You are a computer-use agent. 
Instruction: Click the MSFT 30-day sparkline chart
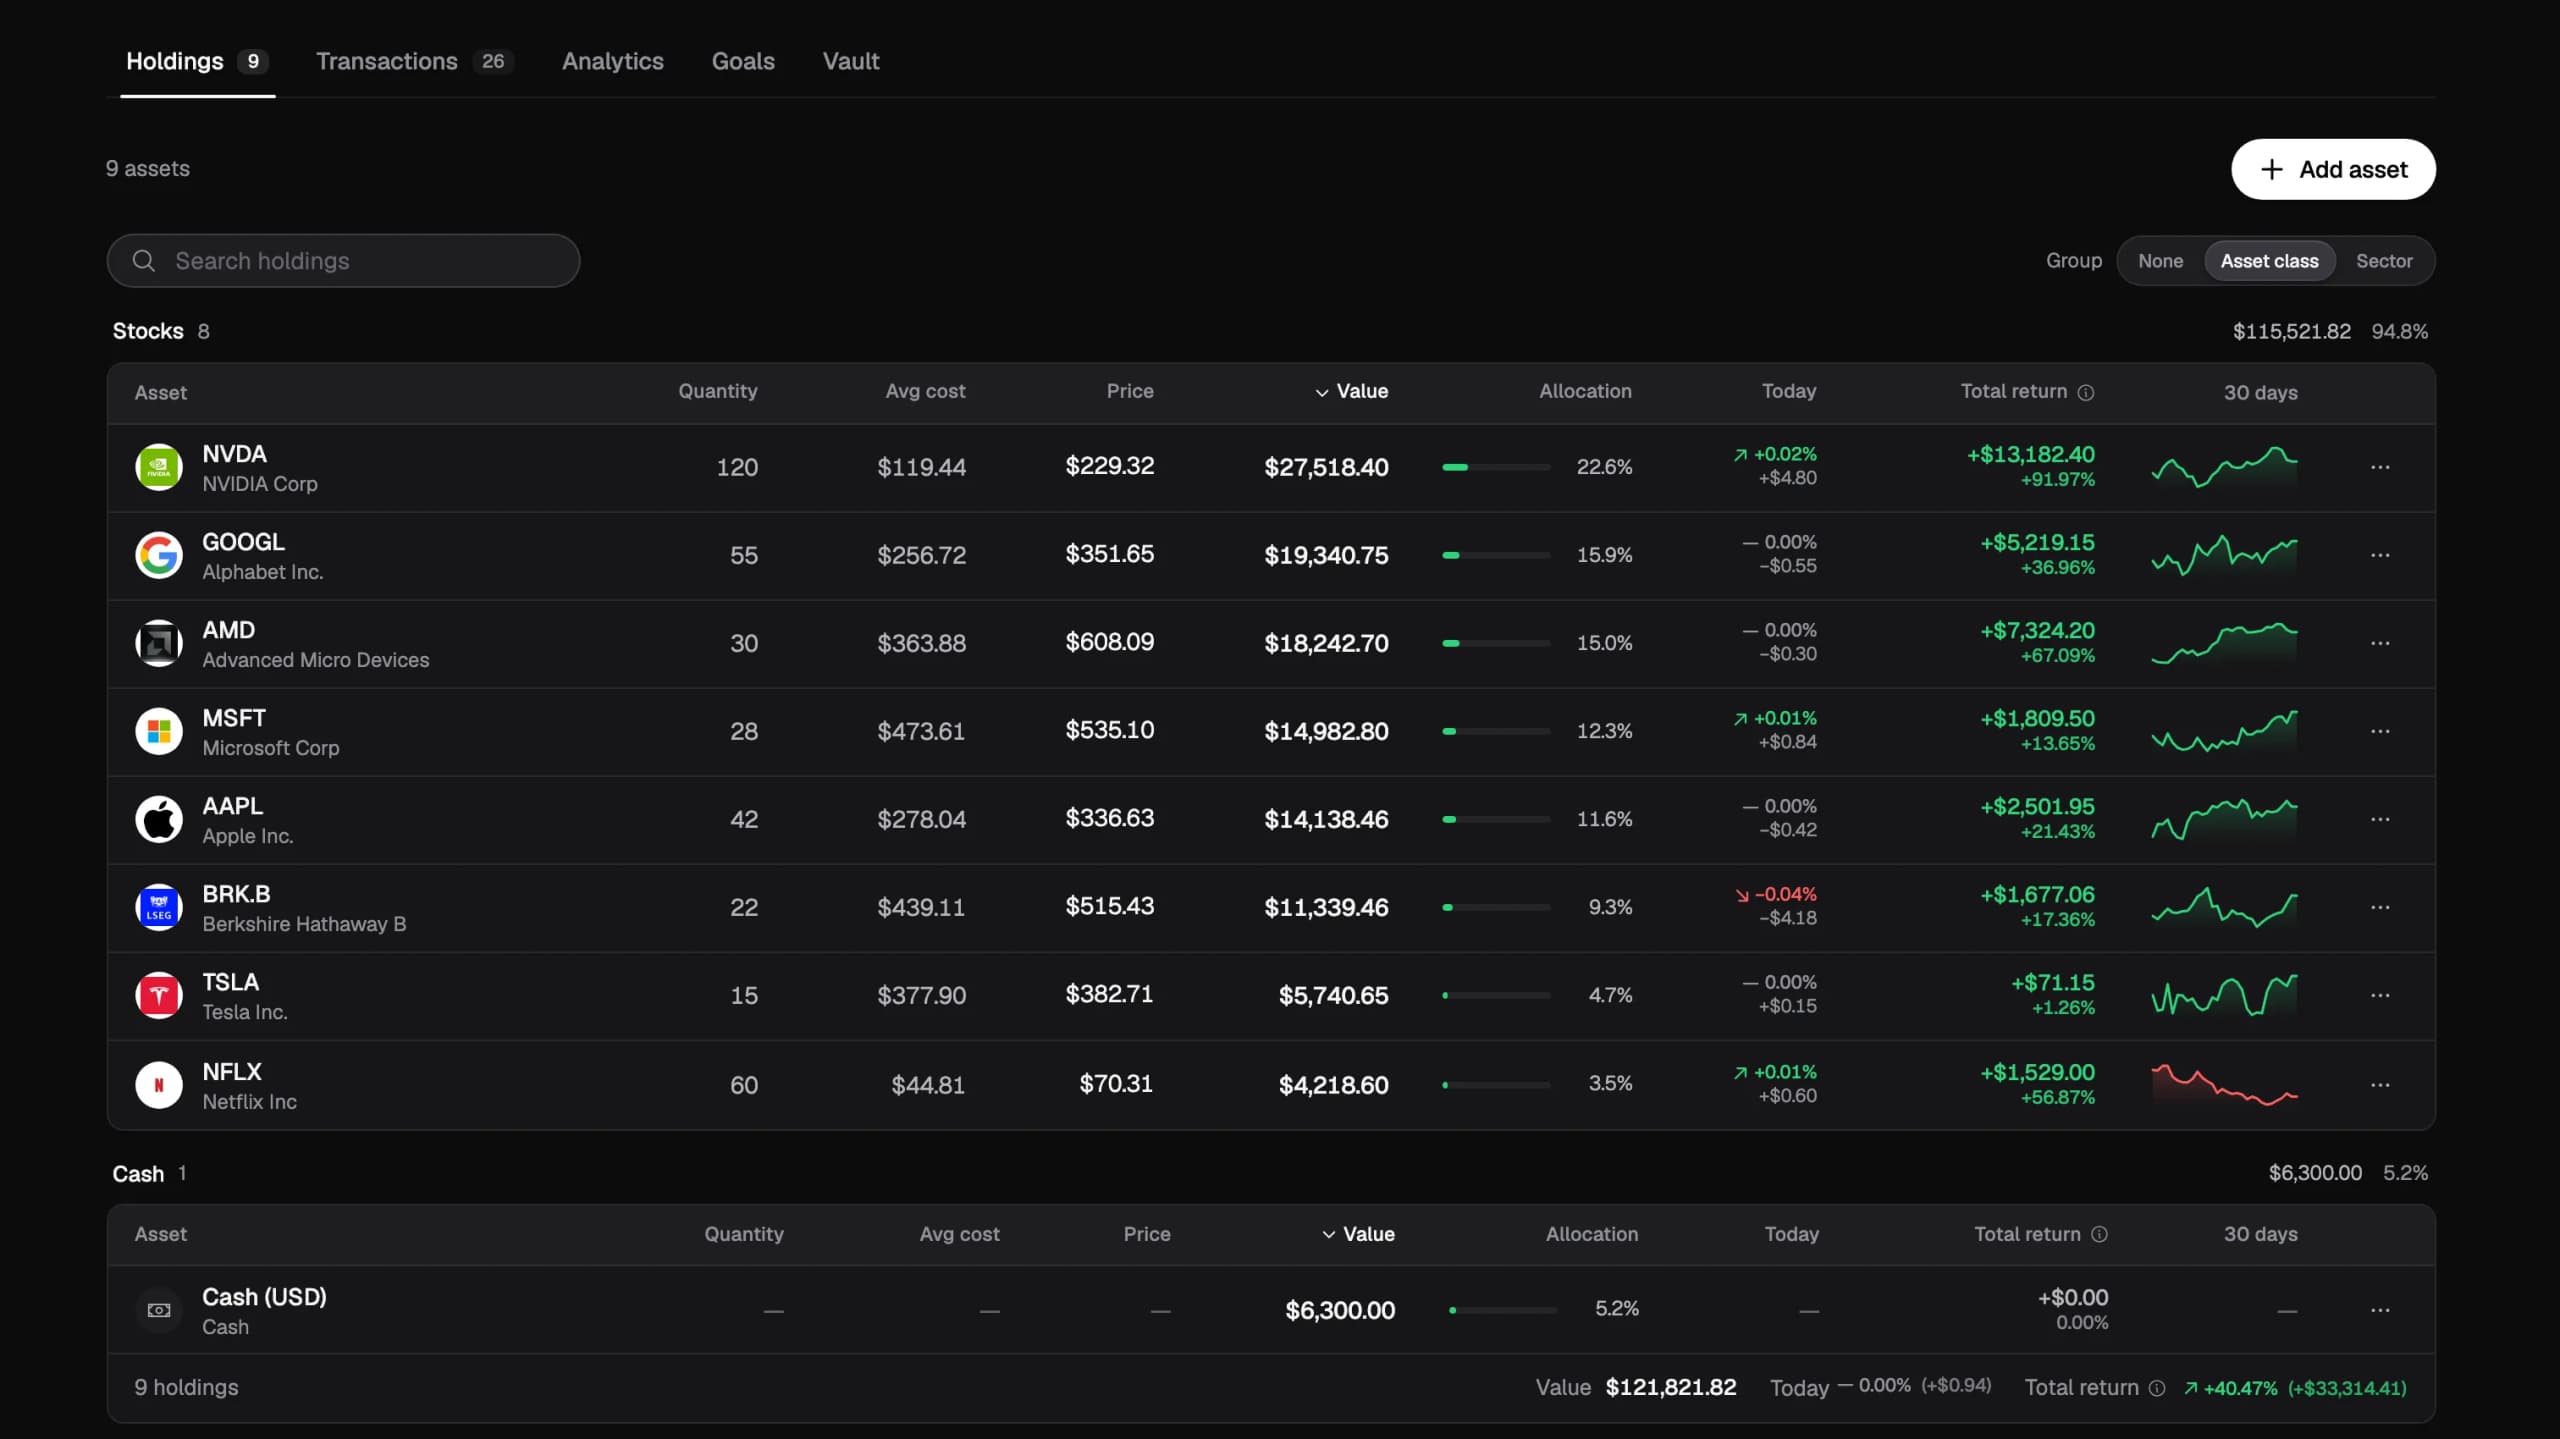2224,731
